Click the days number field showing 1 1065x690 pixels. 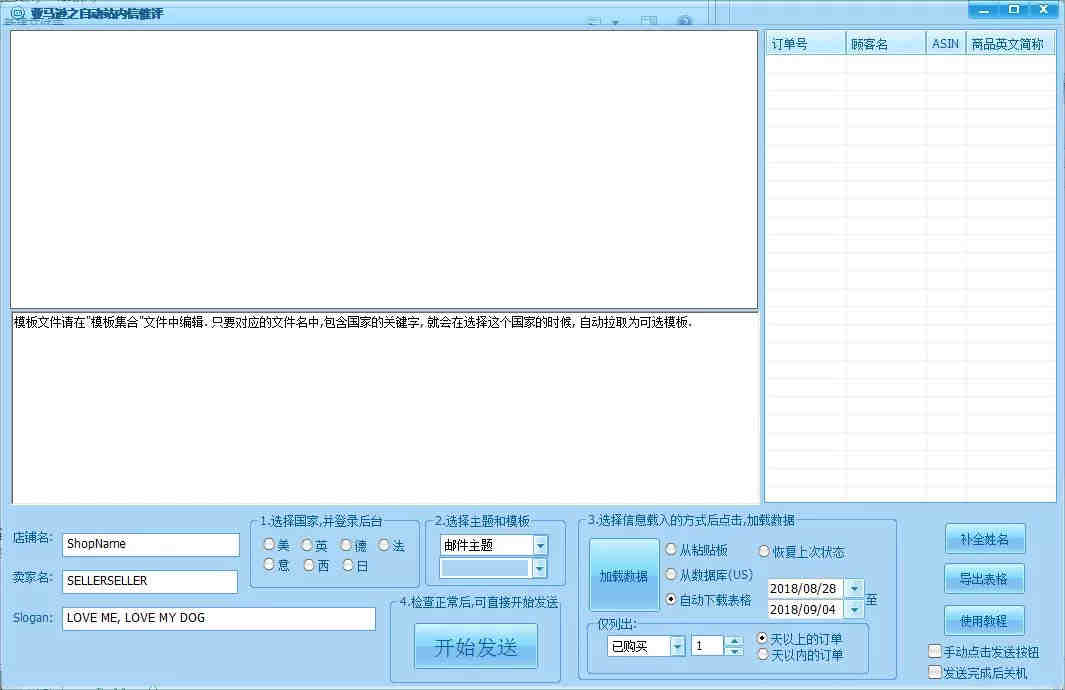click(707, 646)
